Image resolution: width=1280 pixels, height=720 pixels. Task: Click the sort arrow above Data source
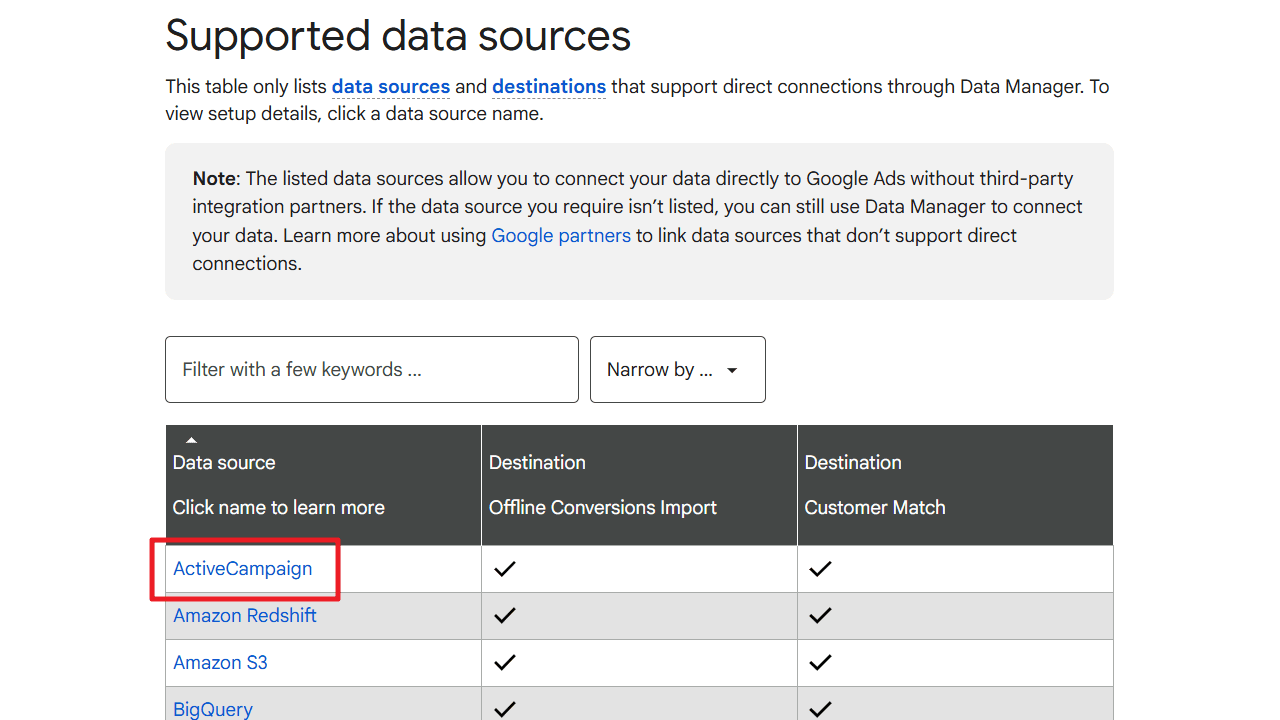pyautogui.click(x=191, y=440)
